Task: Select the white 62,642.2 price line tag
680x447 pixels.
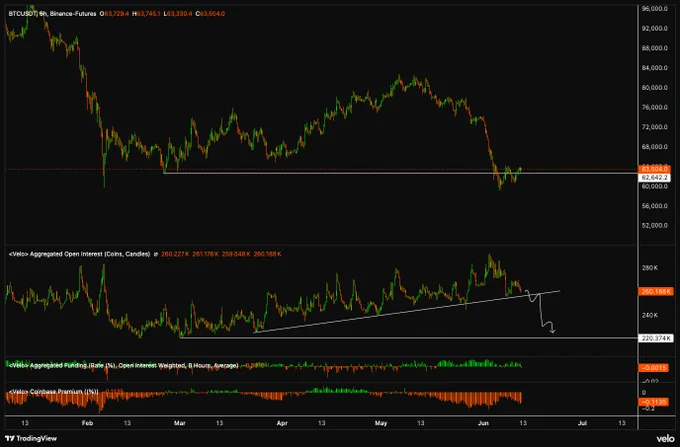Action: (x=654, y=178)
